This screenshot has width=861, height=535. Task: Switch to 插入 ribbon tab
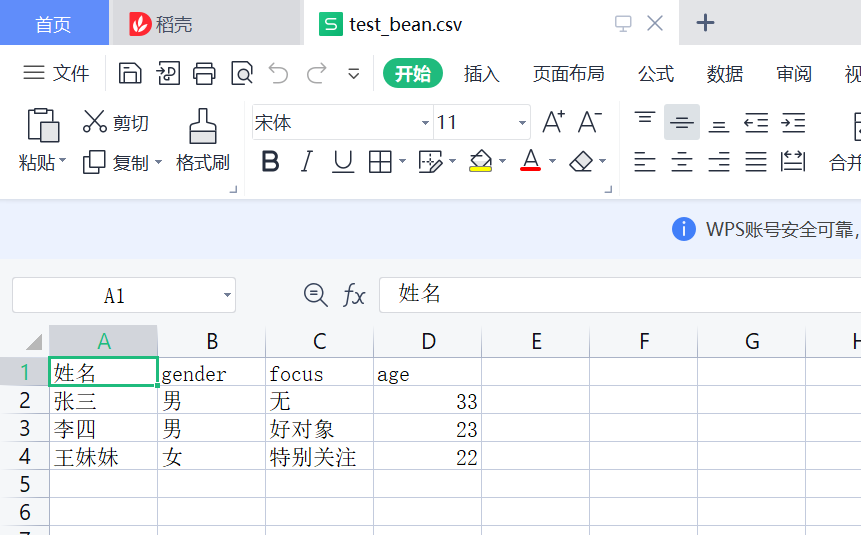(482, 73)
